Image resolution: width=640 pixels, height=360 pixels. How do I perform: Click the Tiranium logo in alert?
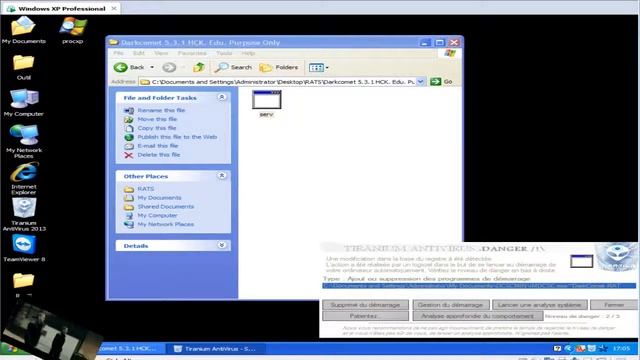click(617, 257)
